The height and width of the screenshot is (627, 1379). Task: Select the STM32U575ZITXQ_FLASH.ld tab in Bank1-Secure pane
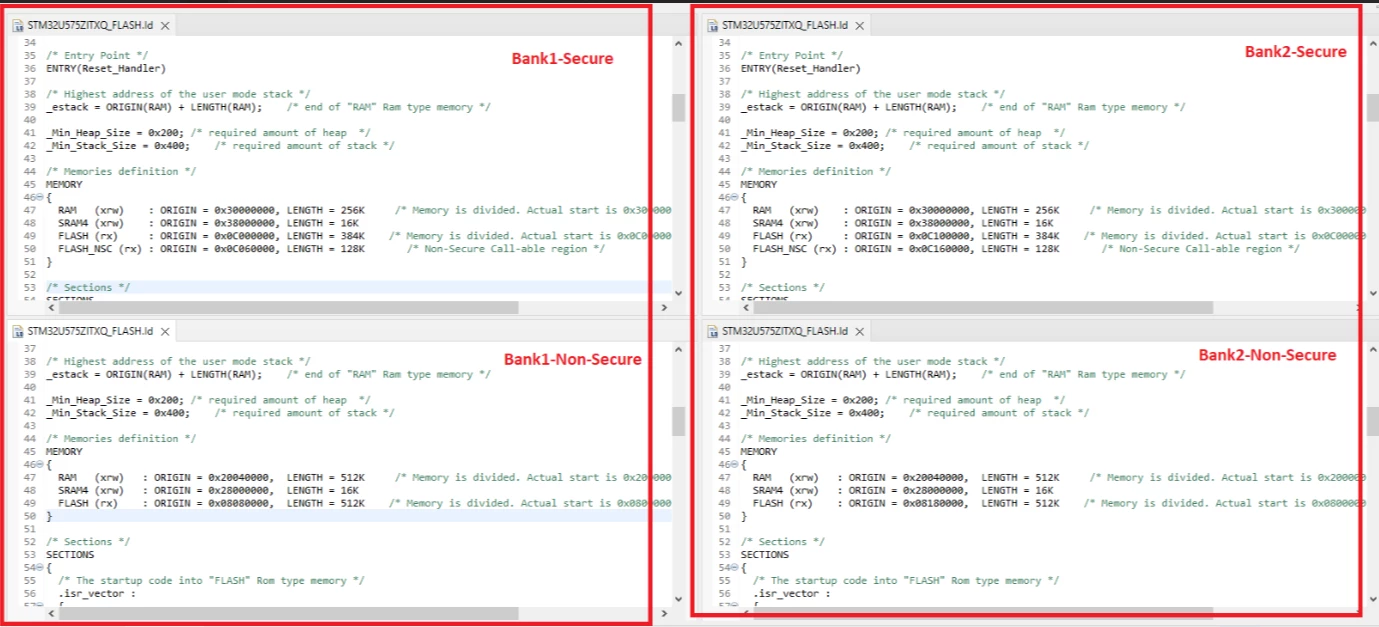click(92, 25)
